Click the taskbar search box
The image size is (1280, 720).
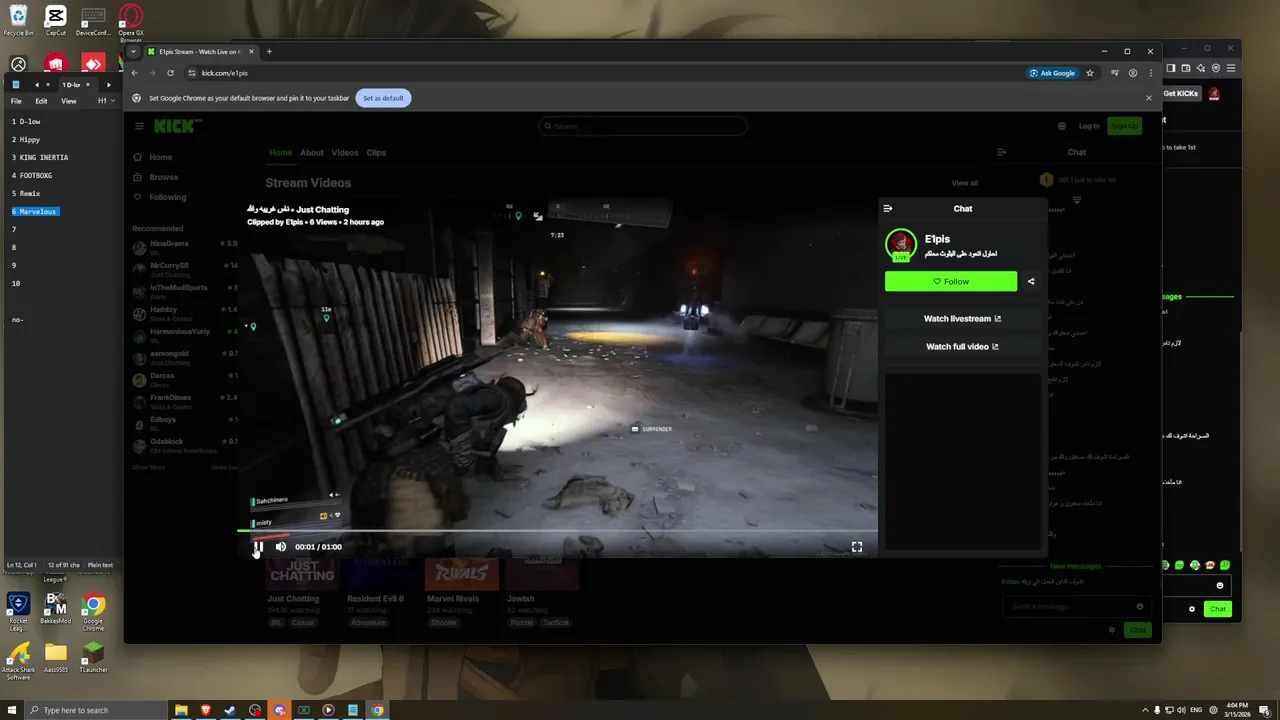(x=95, y=710)
